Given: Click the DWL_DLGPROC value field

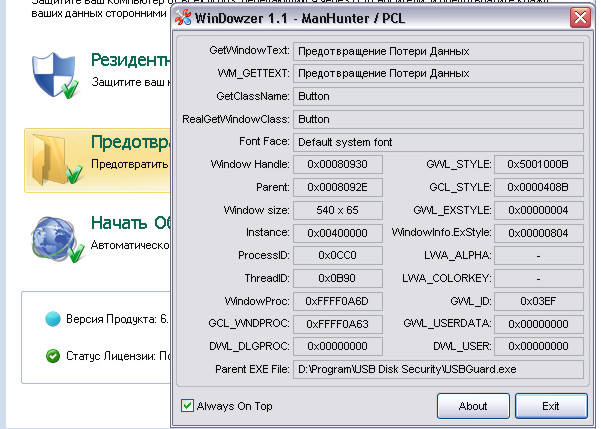Looking at the screenshot, I should pyautogui.click(x=338, y=346).
